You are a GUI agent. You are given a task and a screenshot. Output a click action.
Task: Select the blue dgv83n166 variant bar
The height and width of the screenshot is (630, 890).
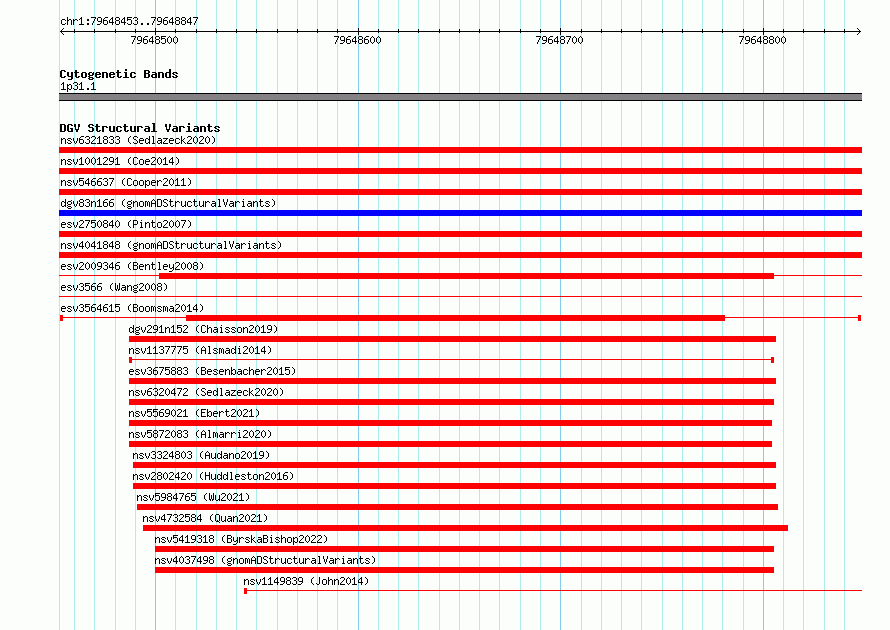pyautogui.click(x=460, y=213)
